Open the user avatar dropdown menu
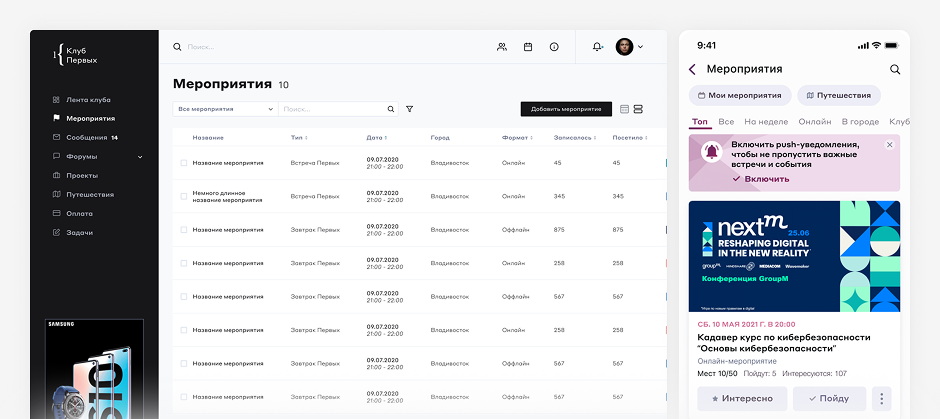 (629, 47)
